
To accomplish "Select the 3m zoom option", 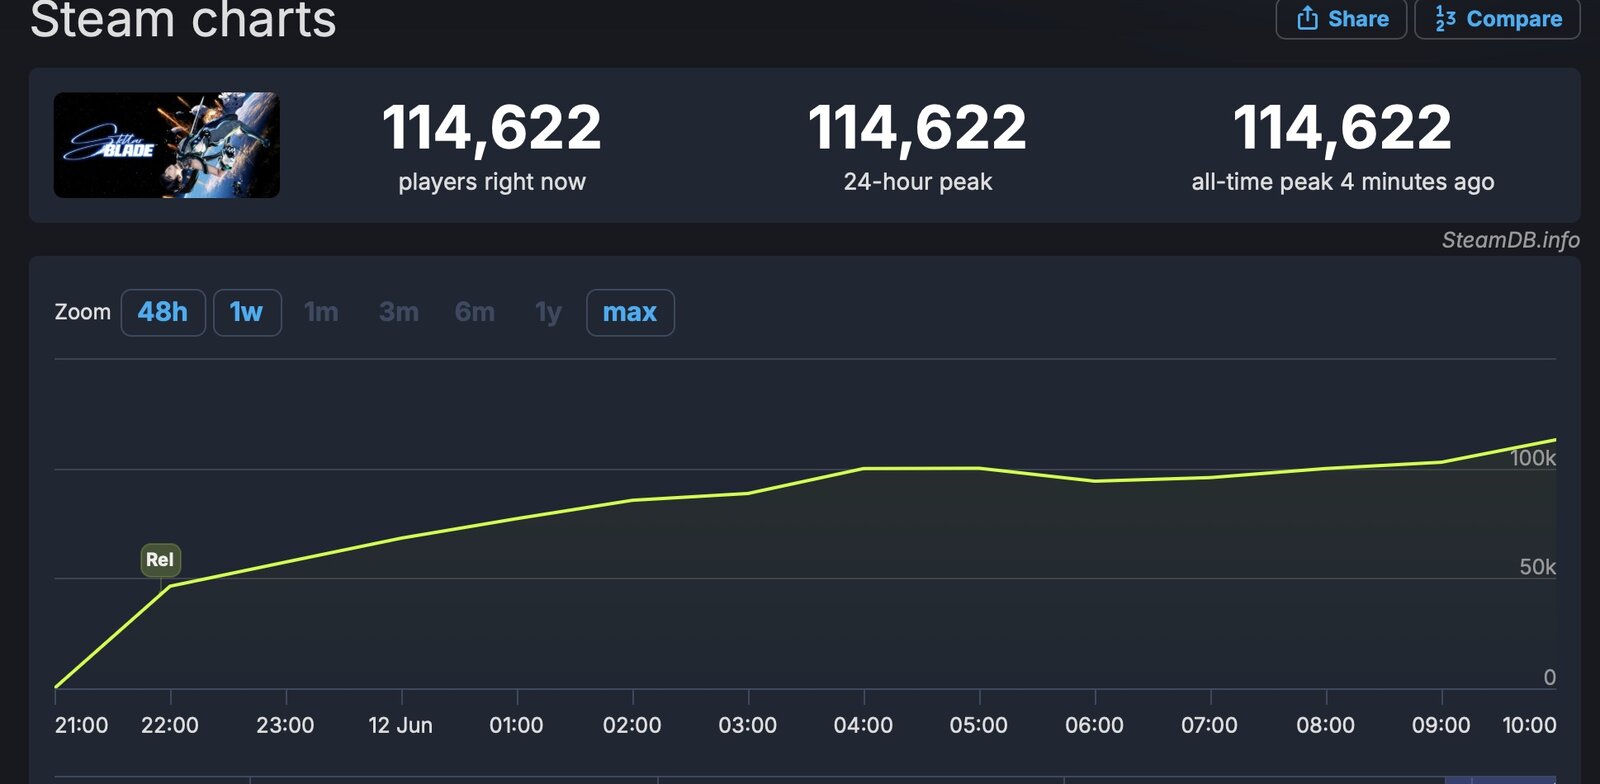I will (x=399, y=312).
